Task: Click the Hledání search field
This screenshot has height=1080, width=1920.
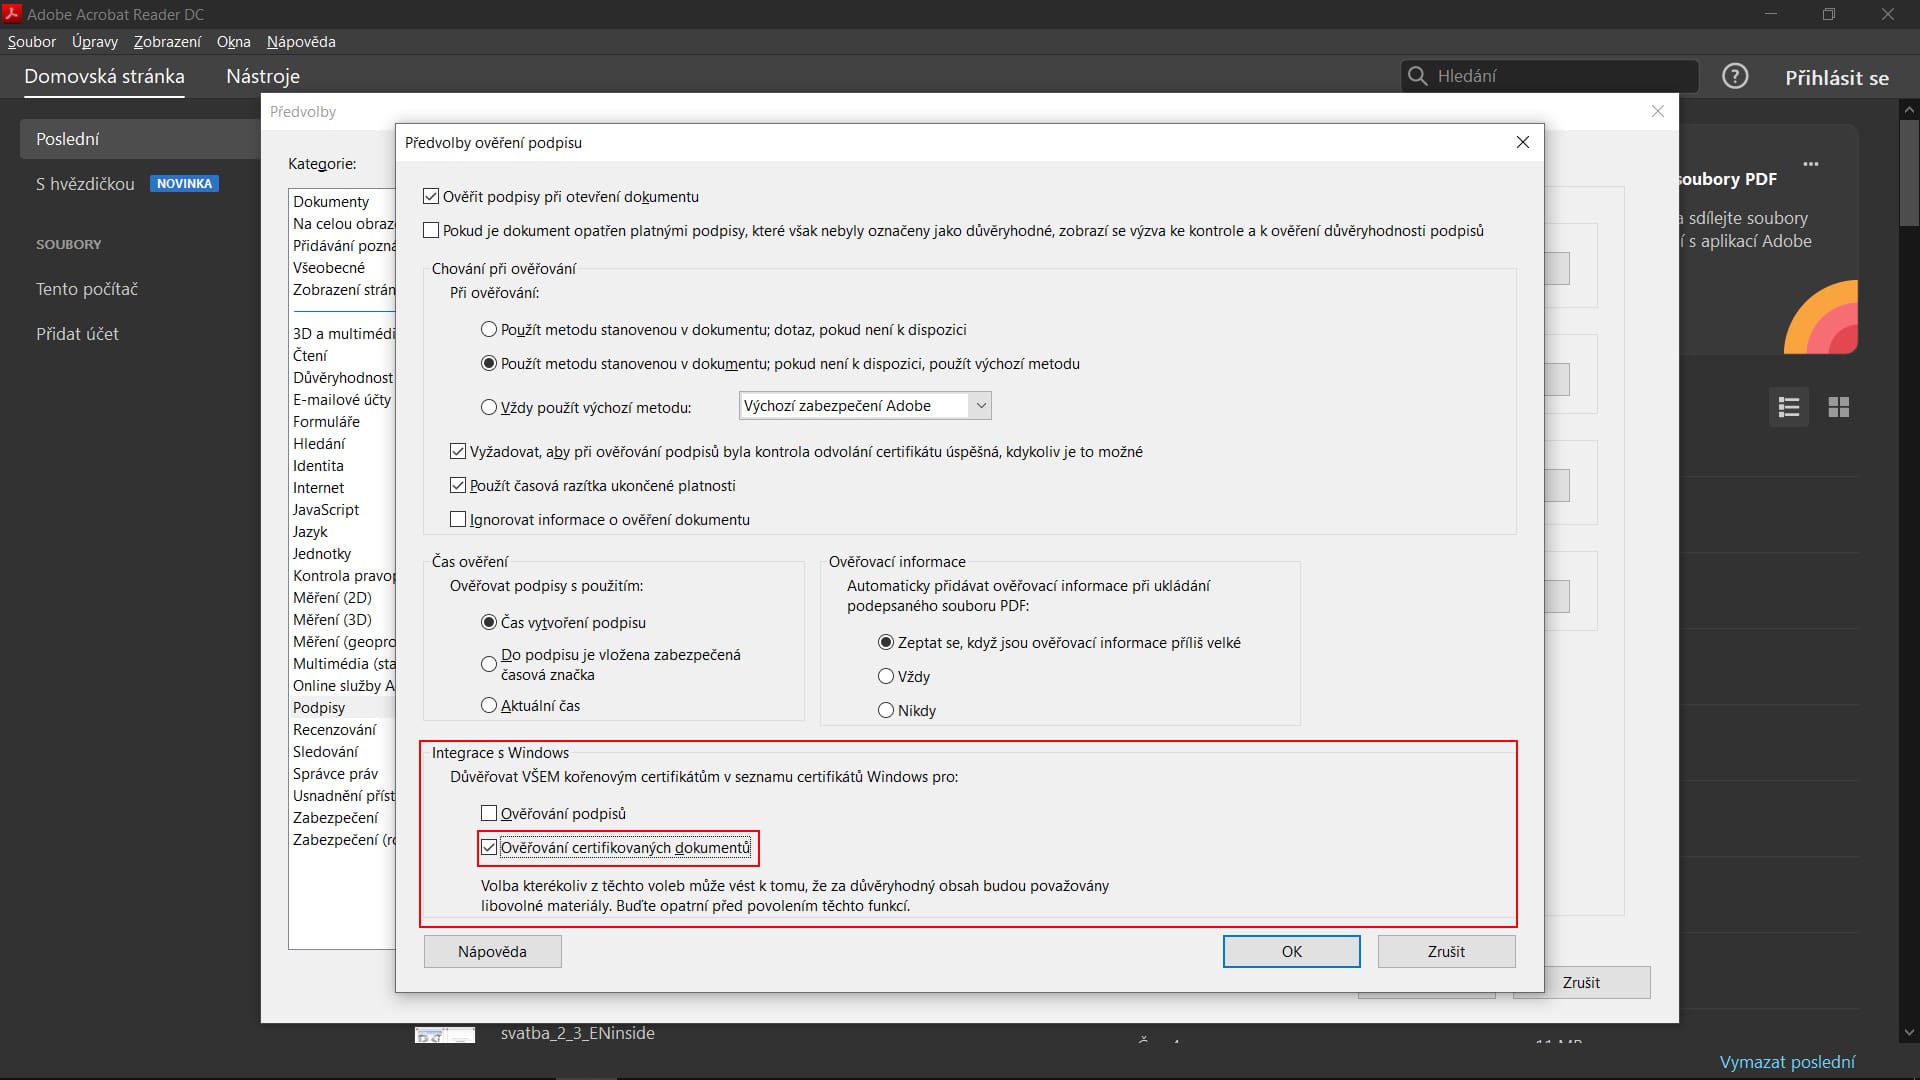Action: tap(1550, 76)
